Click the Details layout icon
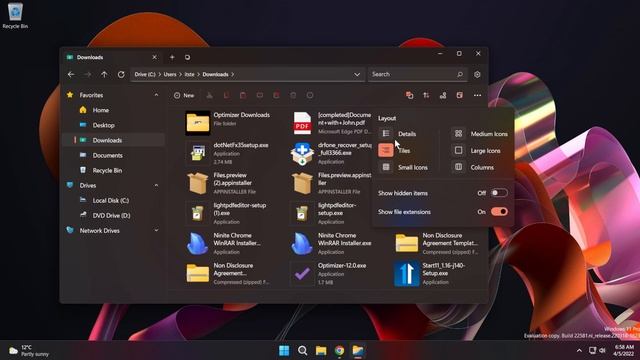The height and width of the screenshot is (360, 640). (386, 133)
